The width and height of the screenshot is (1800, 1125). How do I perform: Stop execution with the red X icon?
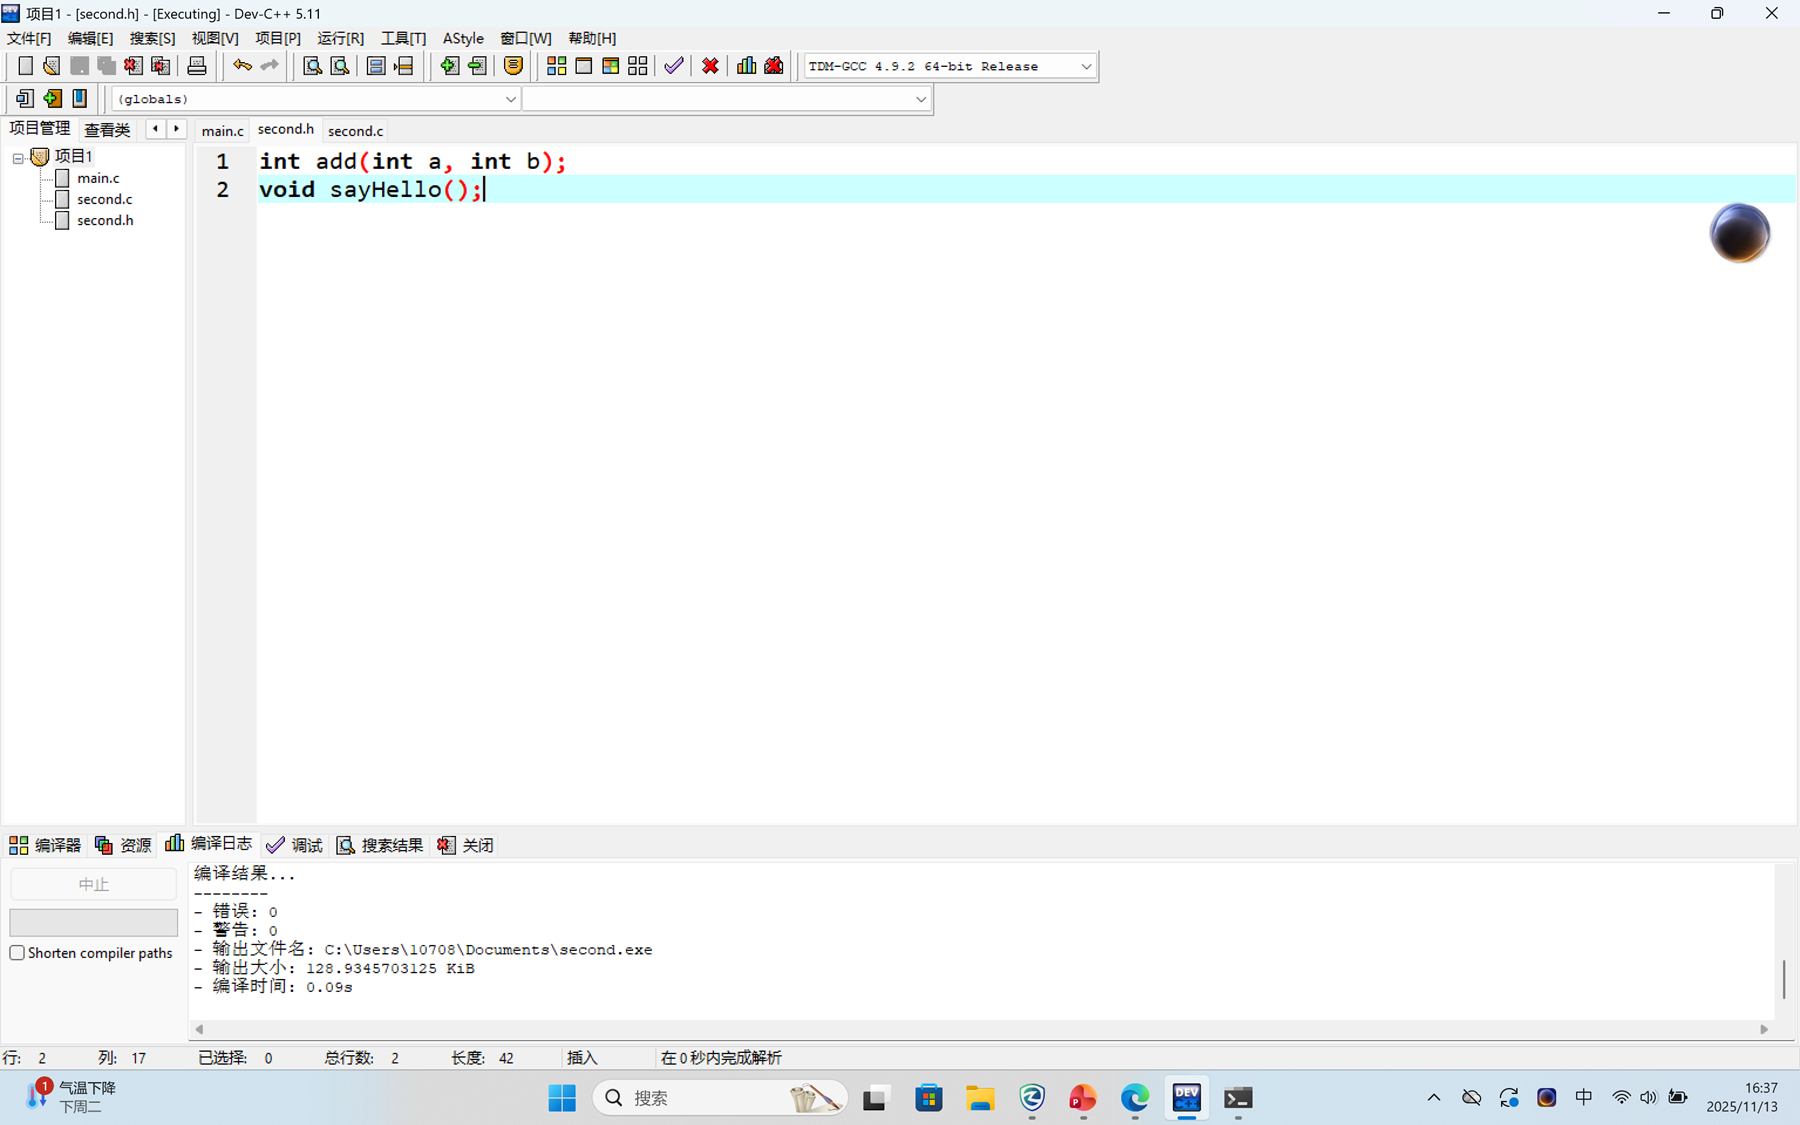point(710,66)
